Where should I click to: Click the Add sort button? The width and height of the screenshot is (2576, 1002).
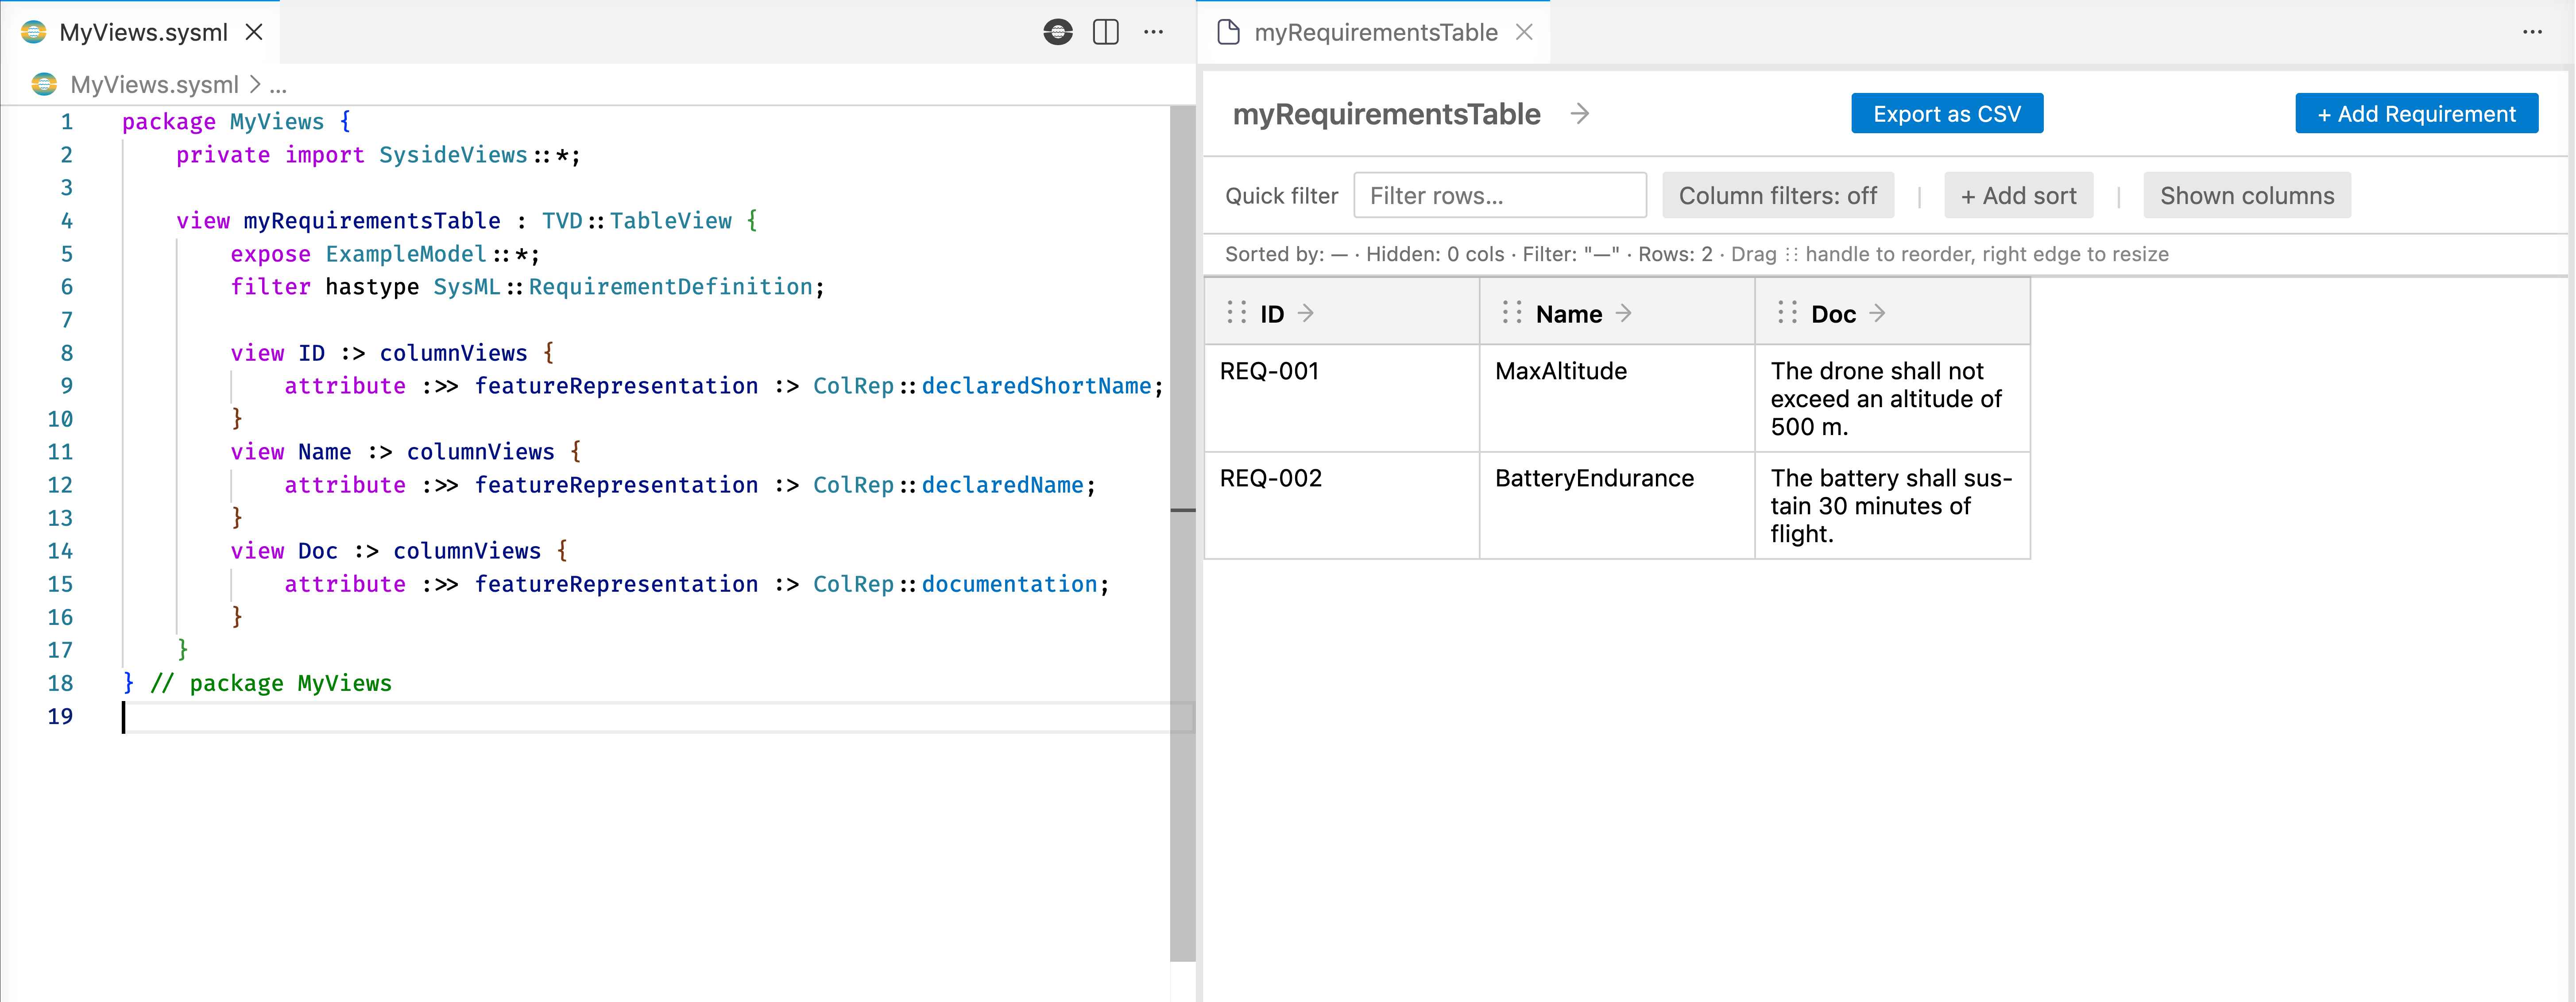tap(2018, 195)
